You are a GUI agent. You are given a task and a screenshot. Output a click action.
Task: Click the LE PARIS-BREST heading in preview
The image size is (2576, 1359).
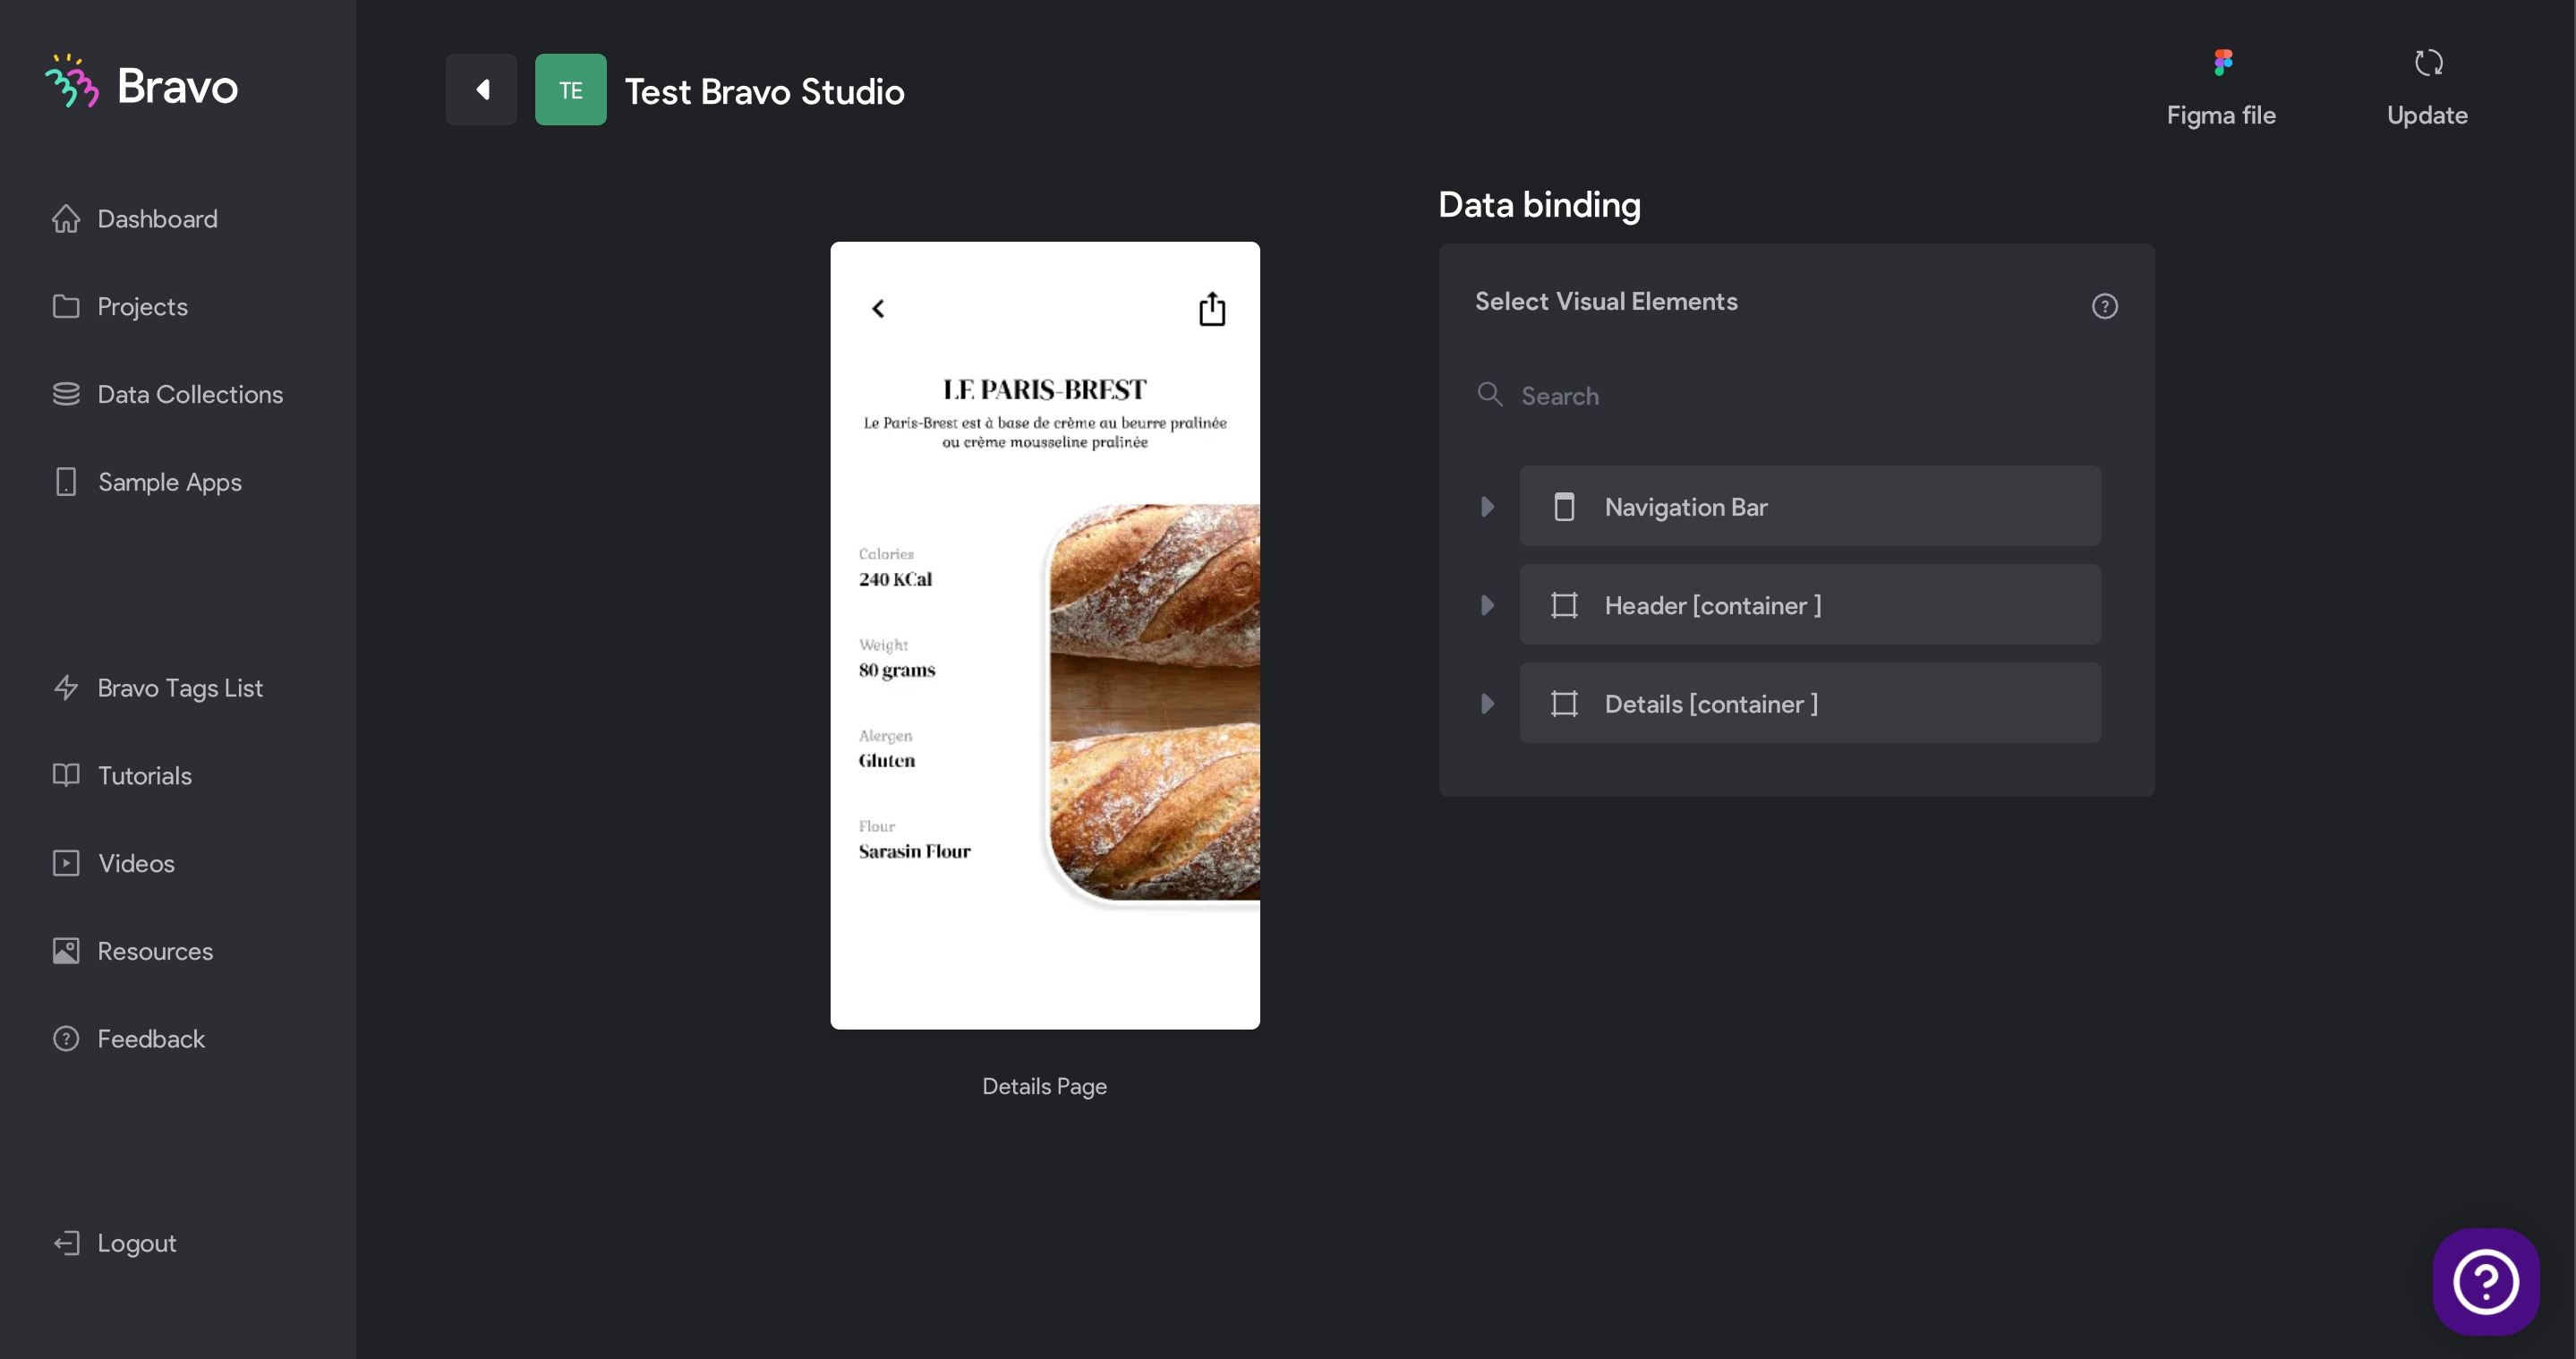[x=1044, y=390]
